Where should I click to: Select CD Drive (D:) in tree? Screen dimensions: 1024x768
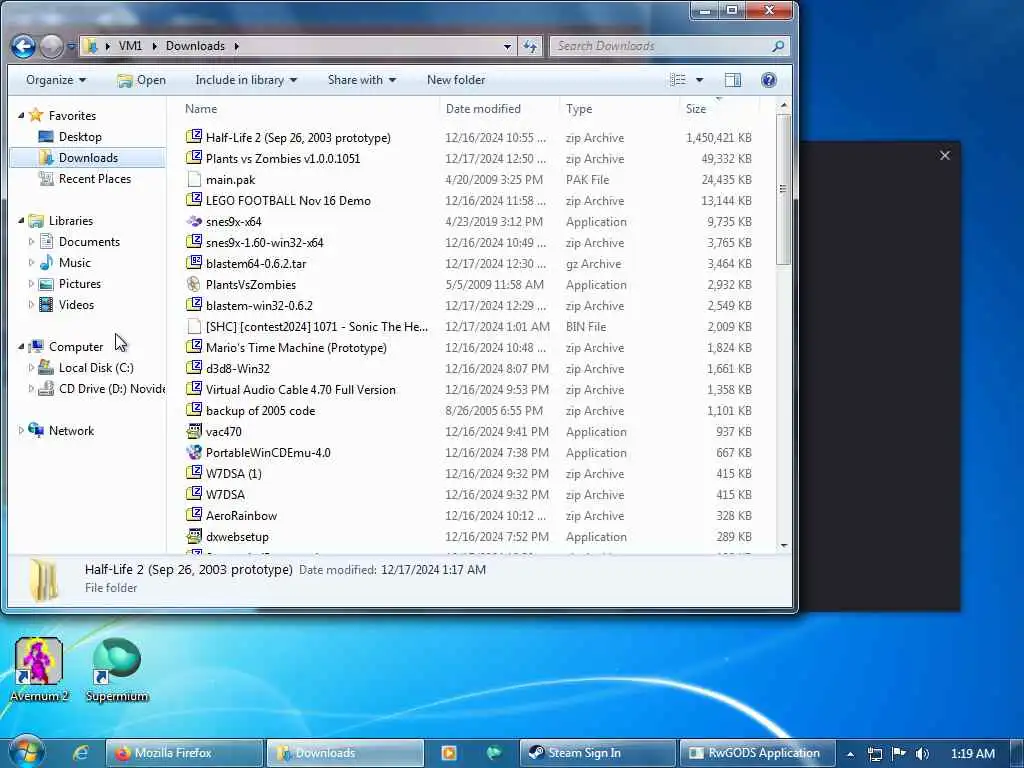tap(112, 389)
